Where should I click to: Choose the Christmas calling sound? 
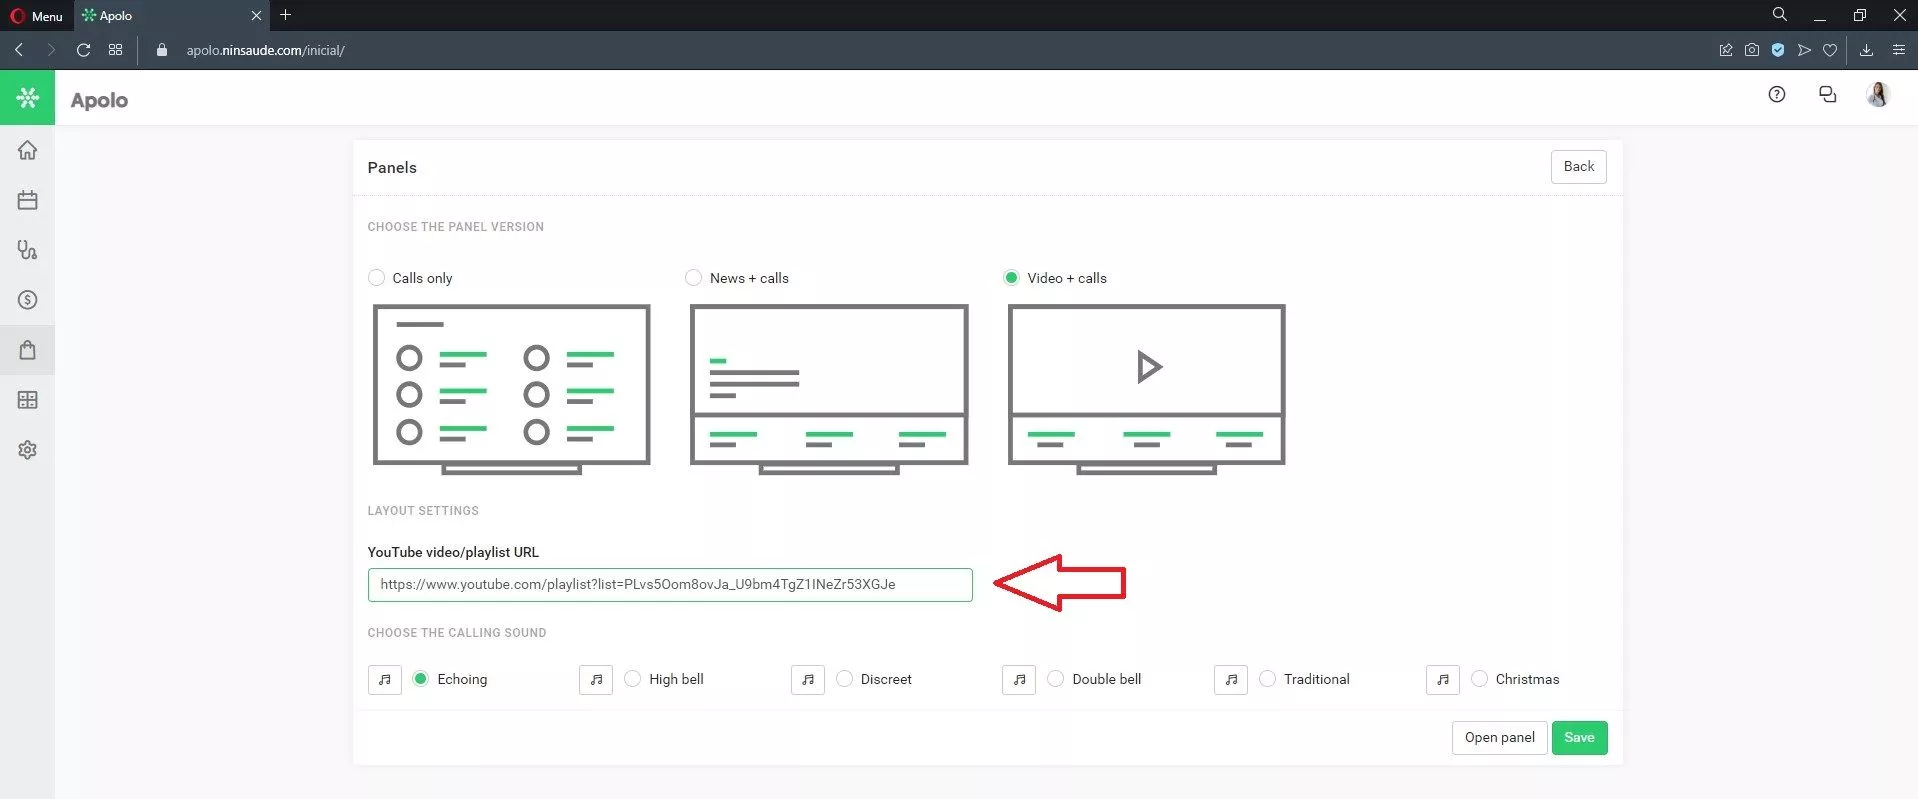click(1479, 679)
